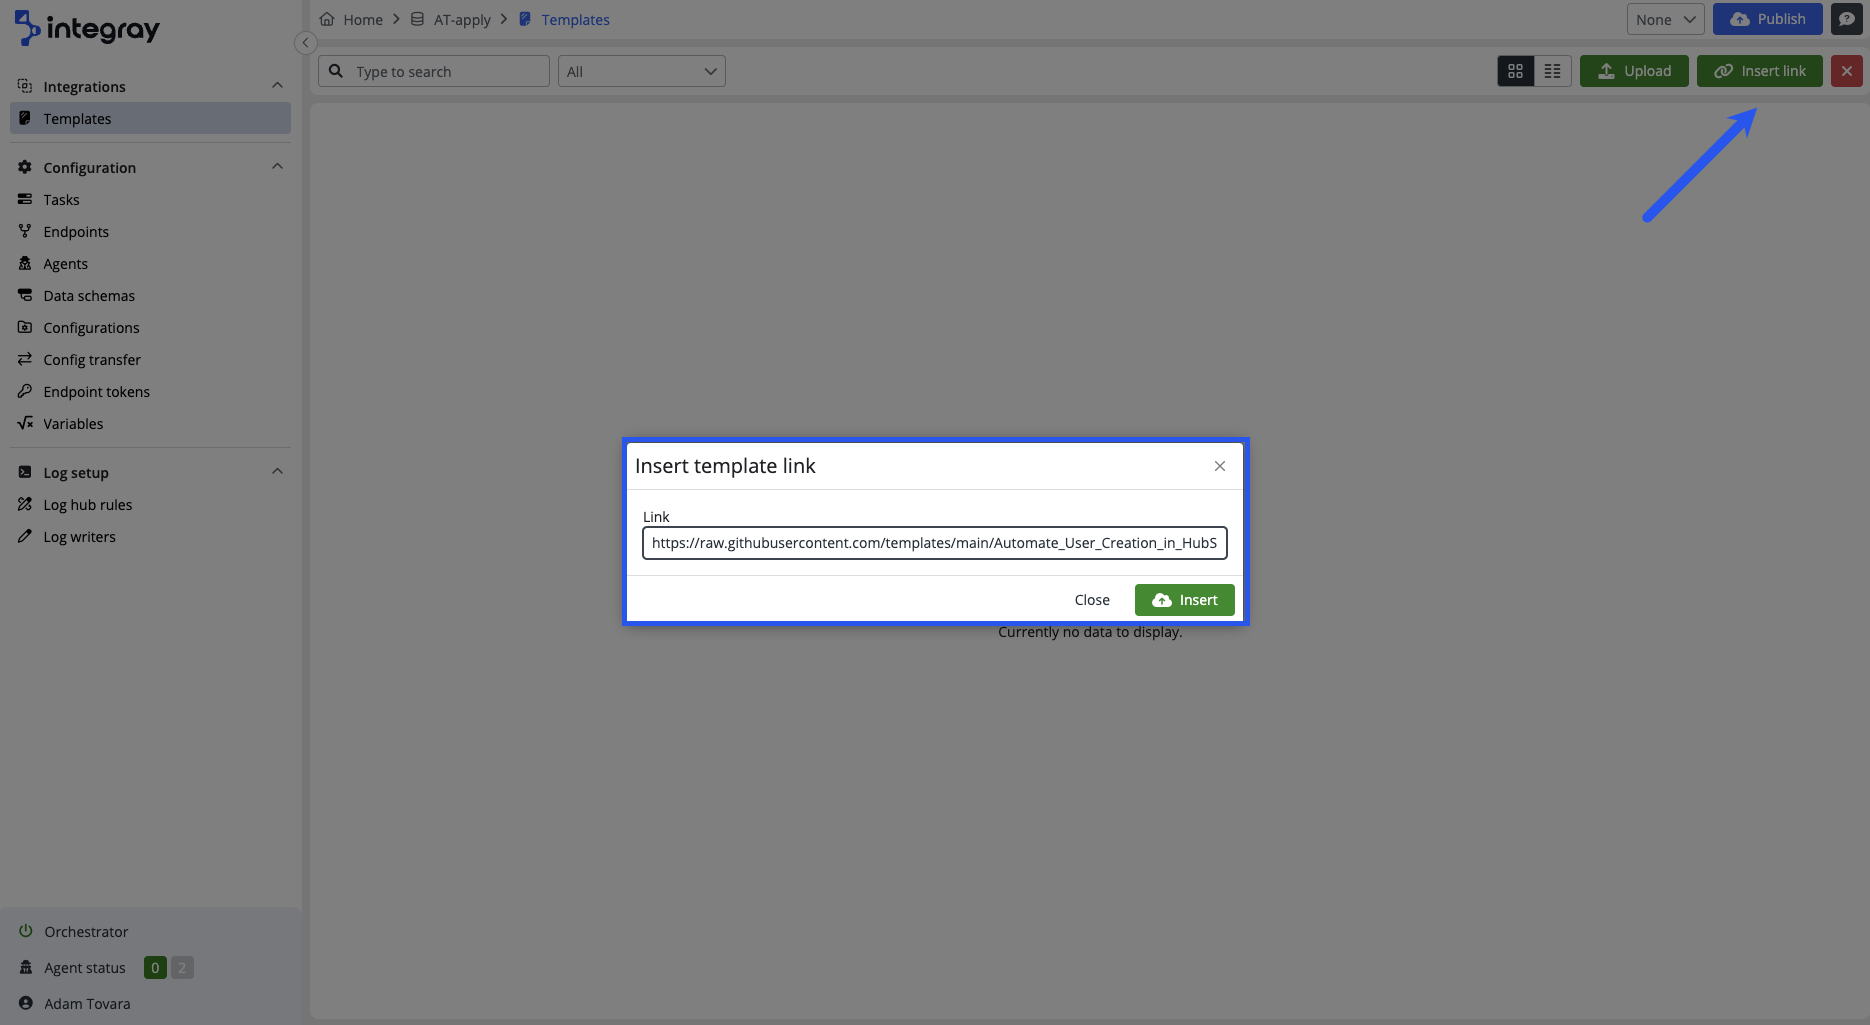Collapse the Log setup section

click(x=277, y=472)
